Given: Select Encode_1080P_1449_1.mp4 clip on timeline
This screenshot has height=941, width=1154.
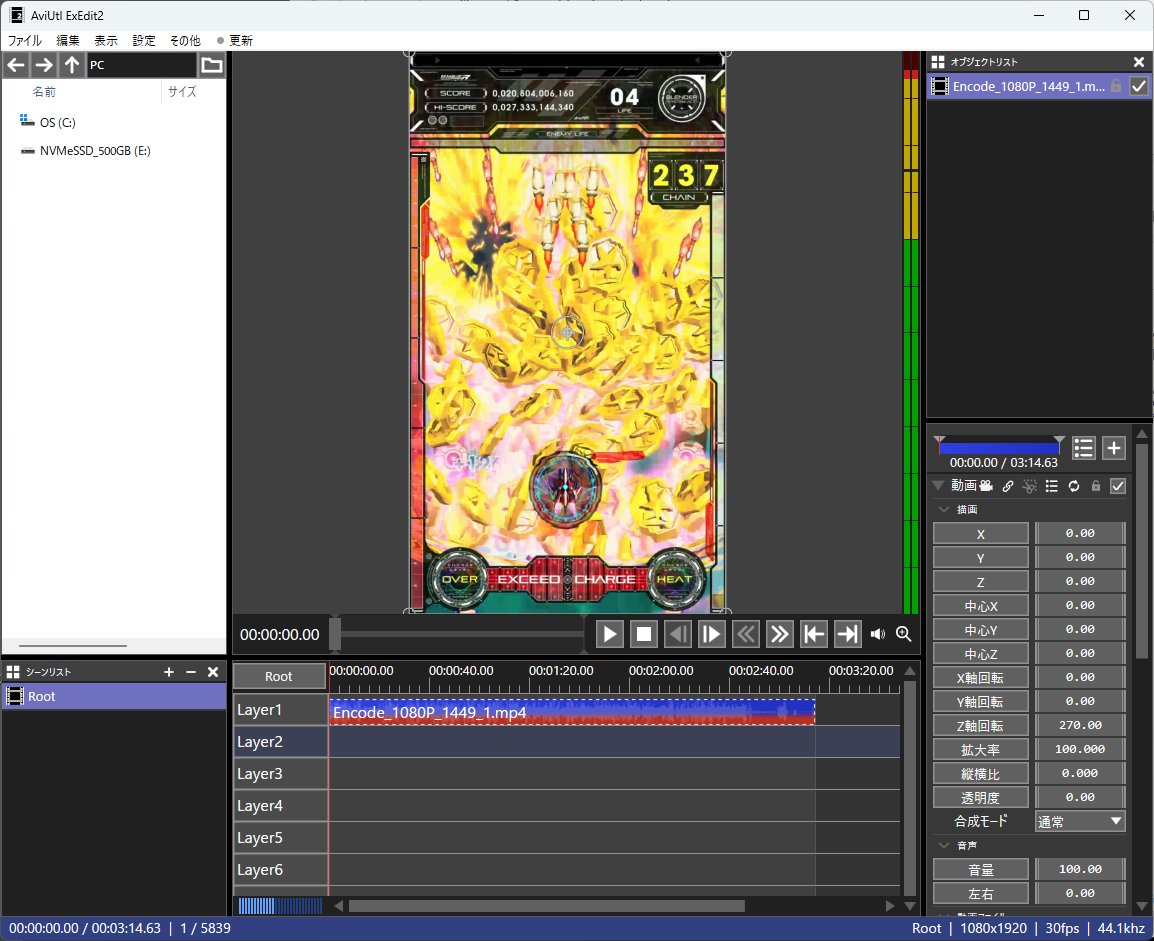Looking at the screenshot, I should (x=572, y=712).
